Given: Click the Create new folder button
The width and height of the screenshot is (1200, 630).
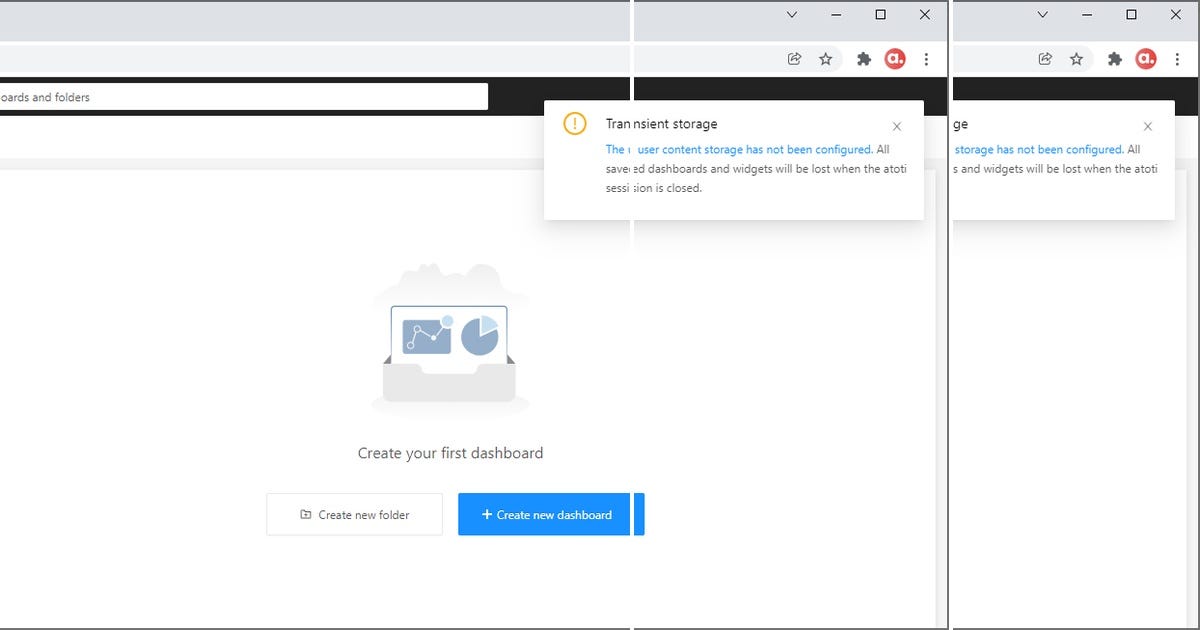Looking at the screenshot, I should tap(354, 514).
